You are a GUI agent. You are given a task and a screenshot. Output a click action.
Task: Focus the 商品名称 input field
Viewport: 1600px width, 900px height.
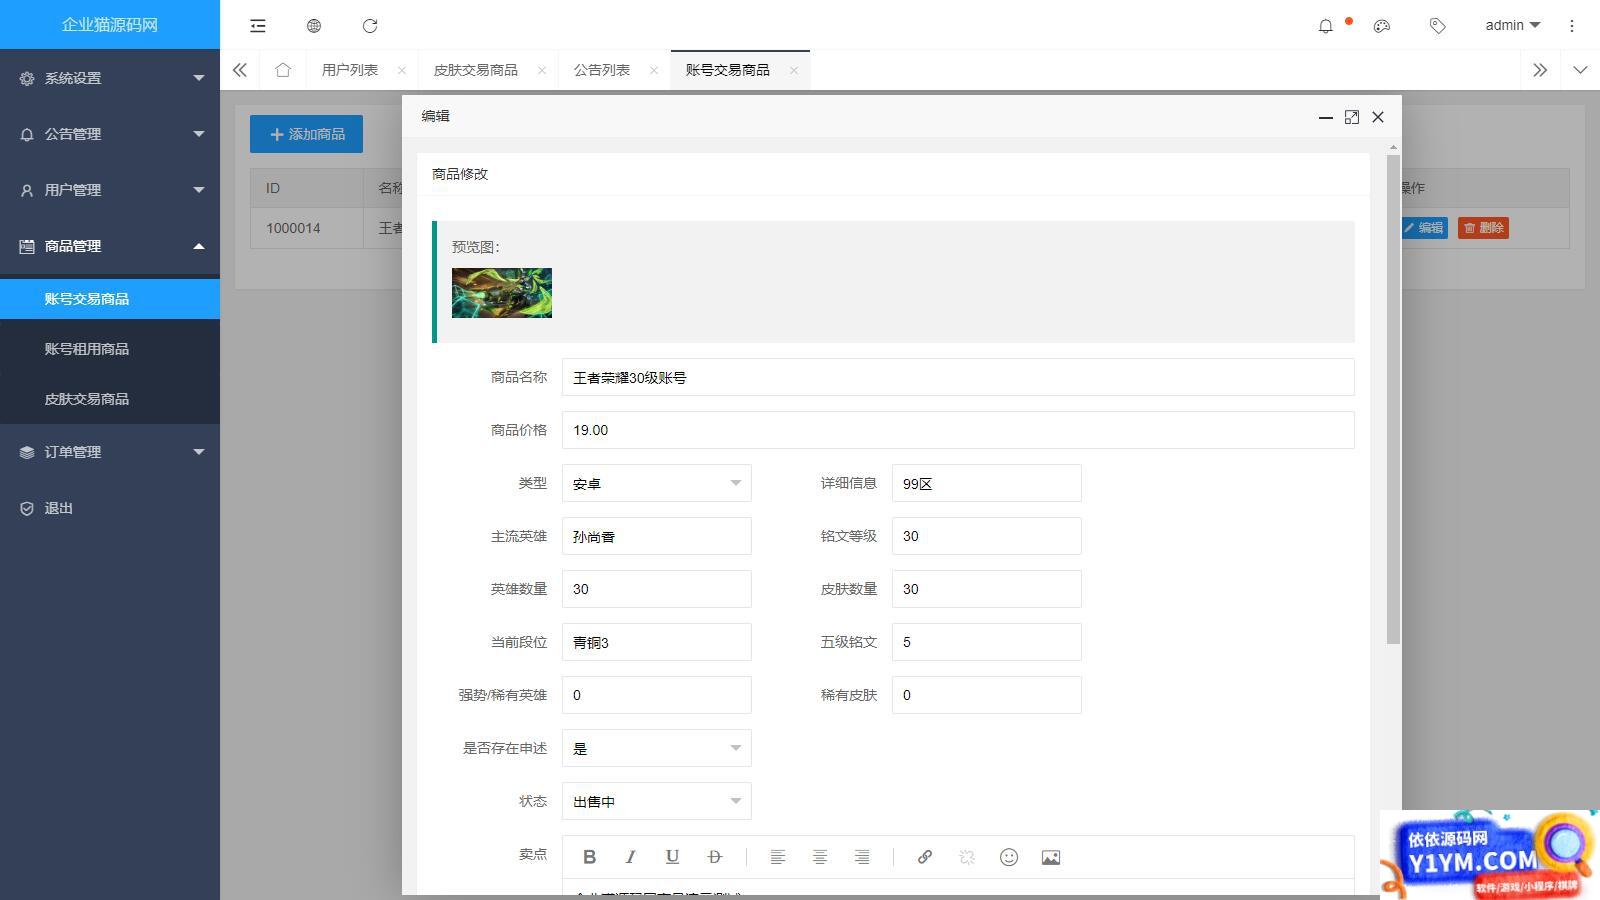(x=958, y=377)
